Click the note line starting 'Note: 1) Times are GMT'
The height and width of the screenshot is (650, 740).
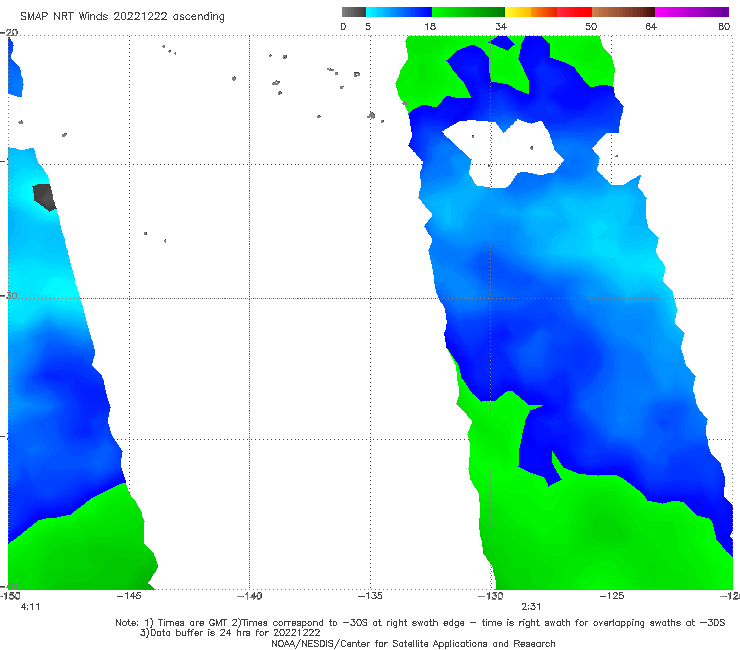[x=420, y=623]
